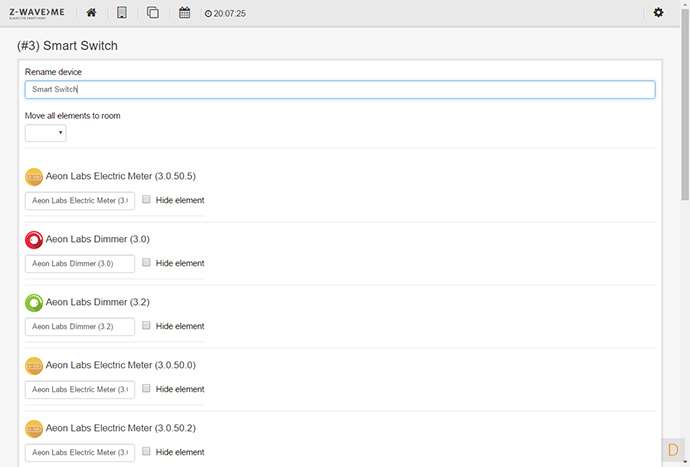The width and height of the screenshot is (690, 467).
Task: Open the settings gear menu
Action: 658,13
